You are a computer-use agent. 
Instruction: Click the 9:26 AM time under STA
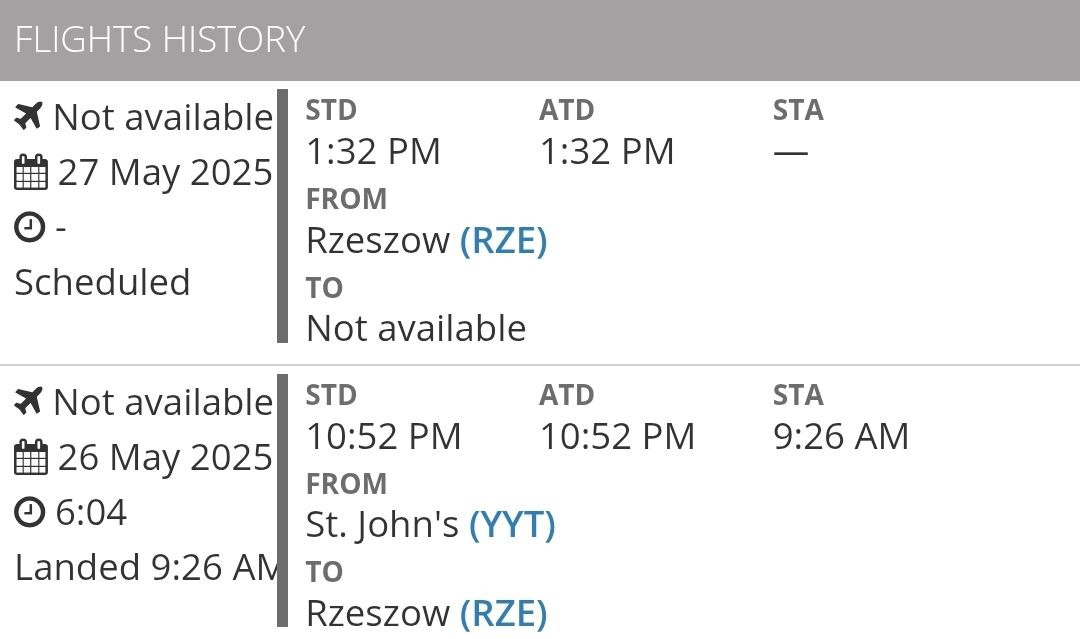pyautogui.click(x=841, y=437)
